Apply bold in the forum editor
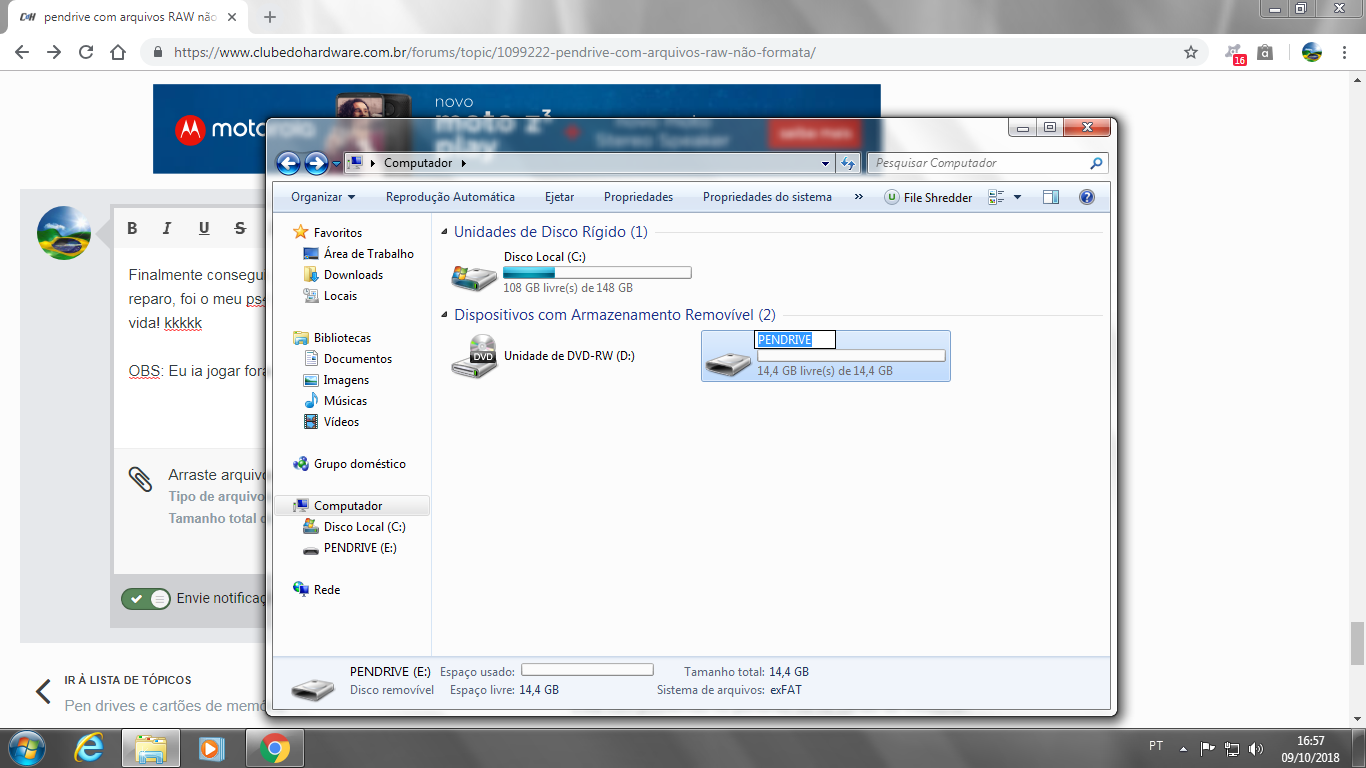Image resolution: width=1366 pixels, height=768 pixels. coord(132,229)
